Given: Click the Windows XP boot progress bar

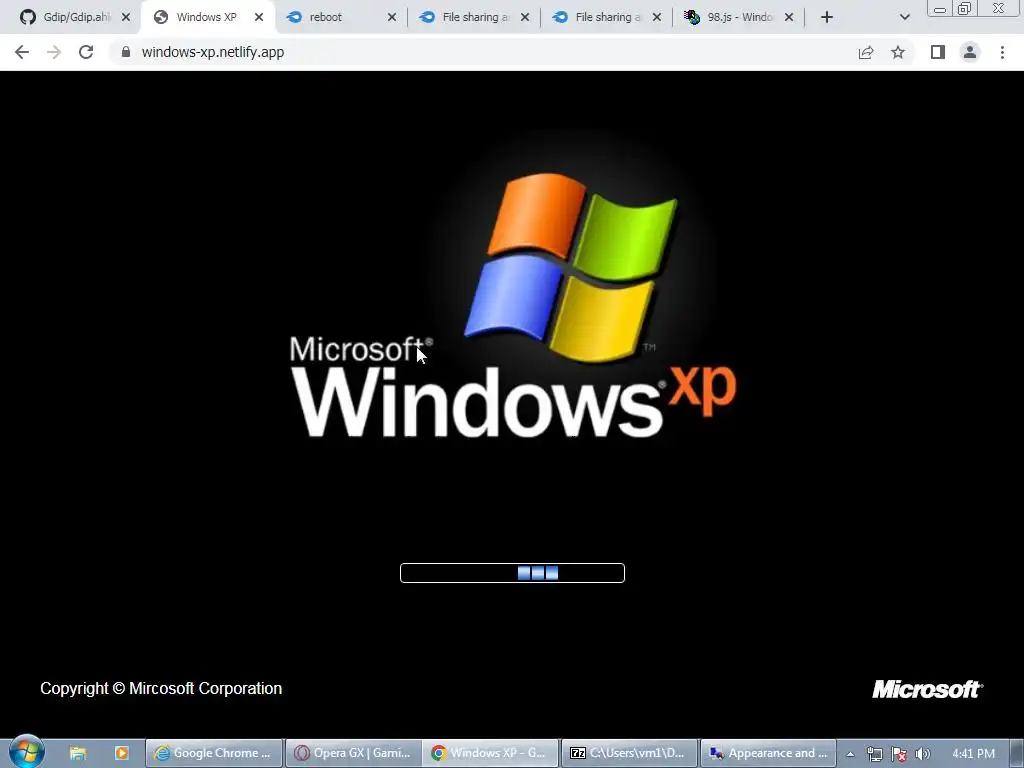Looking at the screenshot, I should 512,573.
